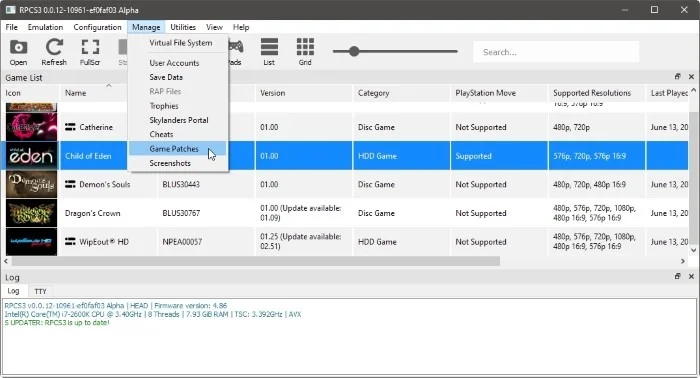The image size is (700, 378).
Task: Click vertical scrollbar up arrow in game list
Action: [693, 90]
